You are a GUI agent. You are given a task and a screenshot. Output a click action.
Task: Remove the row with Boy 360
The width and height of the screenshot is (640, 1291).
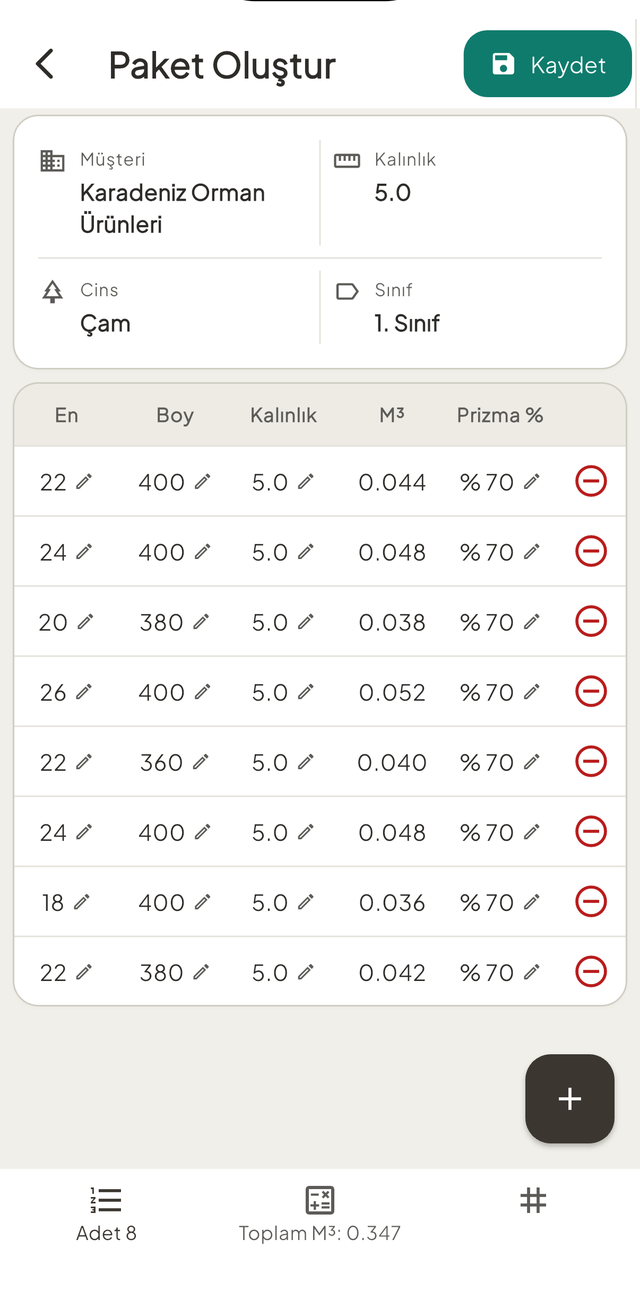(591, 761)
